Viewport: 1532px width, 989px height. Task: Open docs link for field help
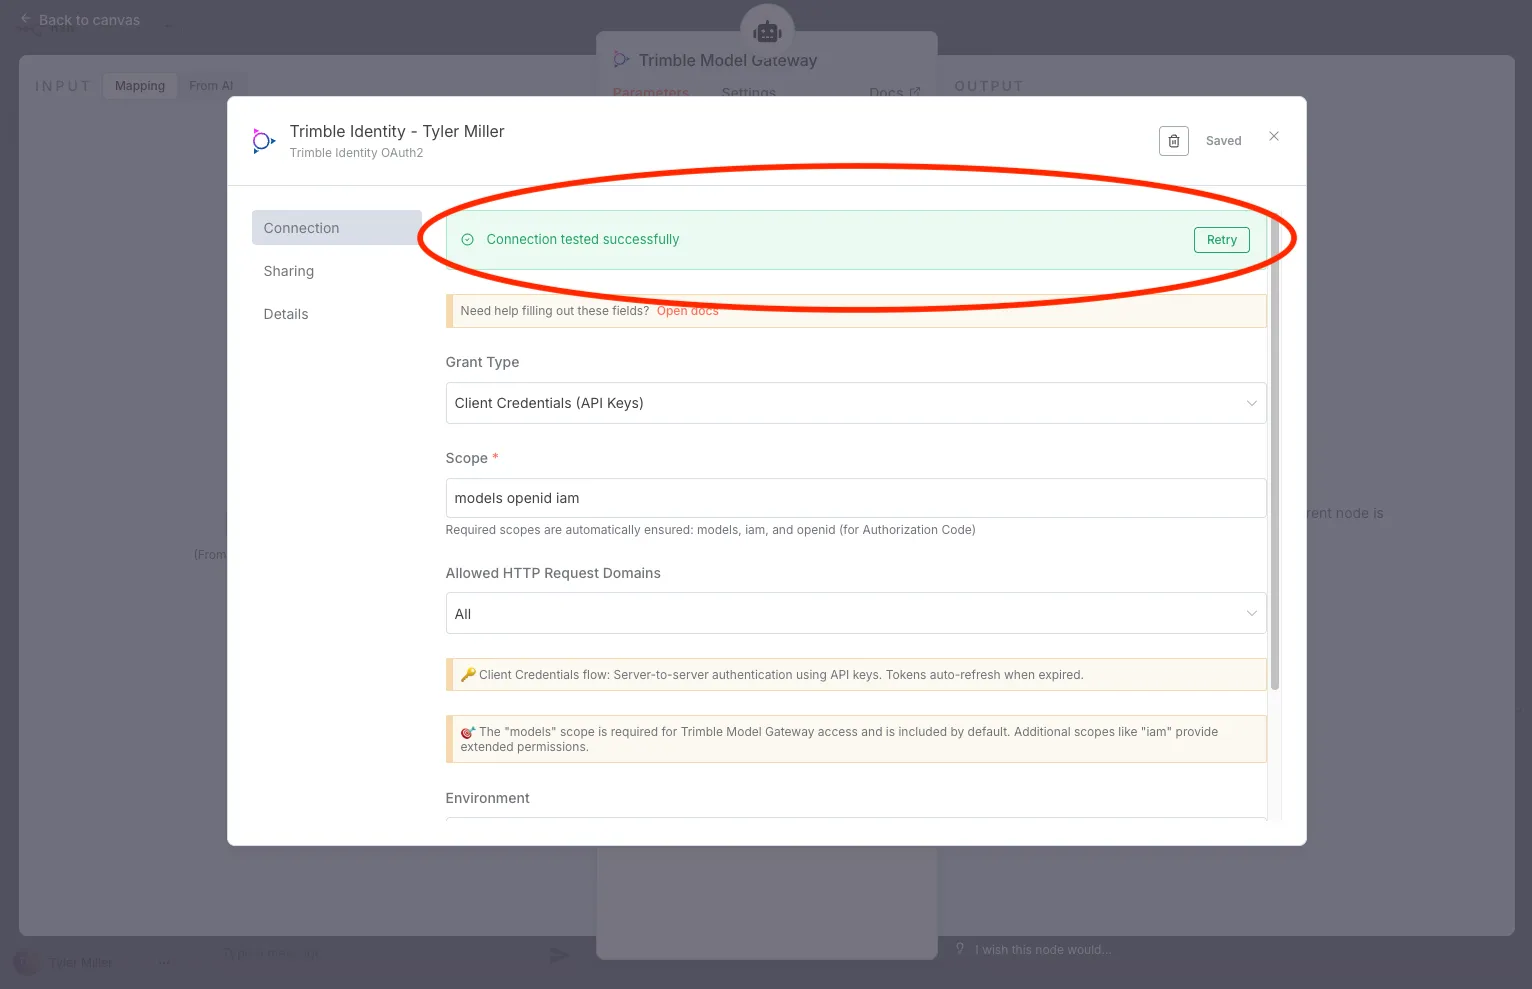[x=687, y=311]
